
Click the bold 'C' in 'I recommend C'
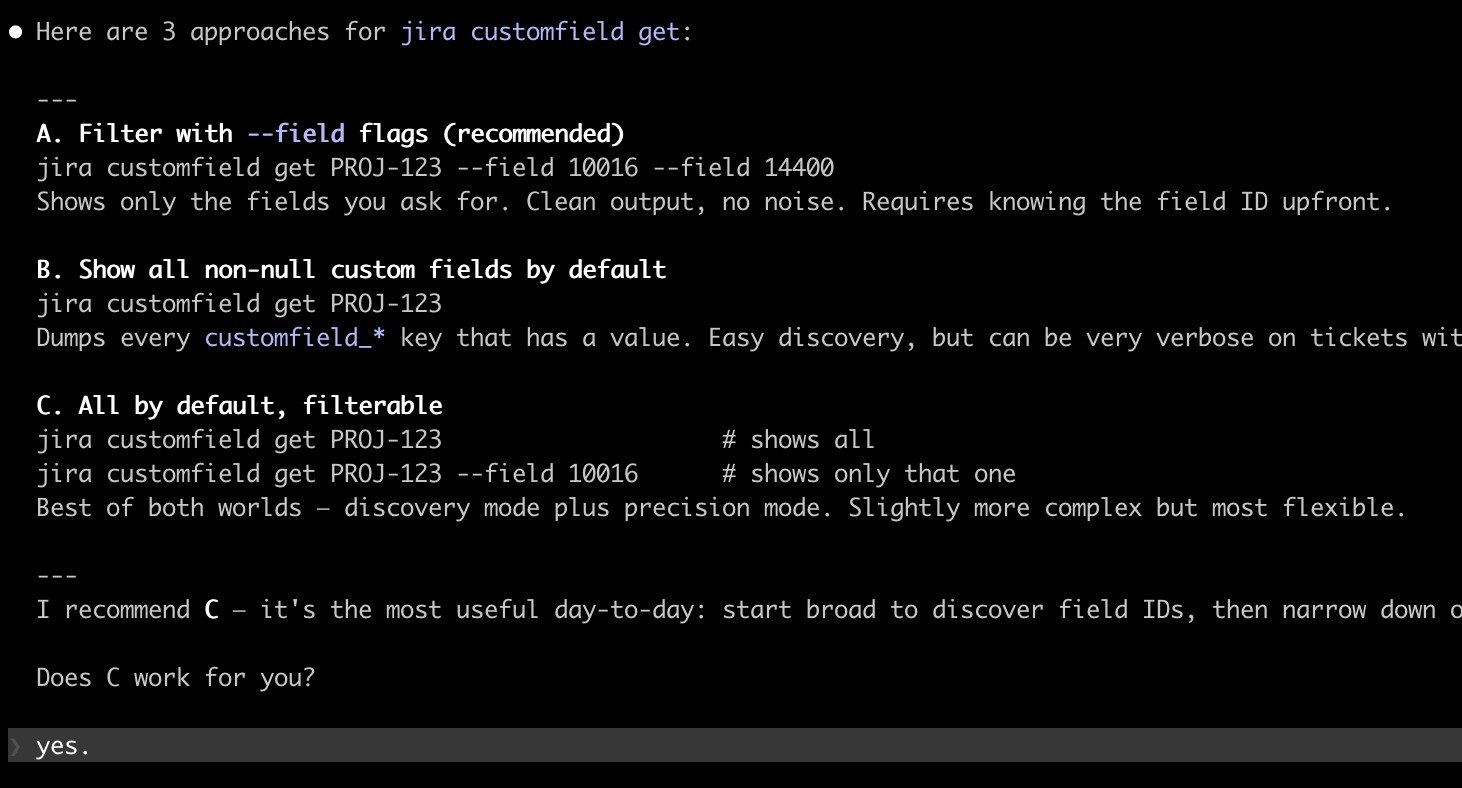point(211,610)
